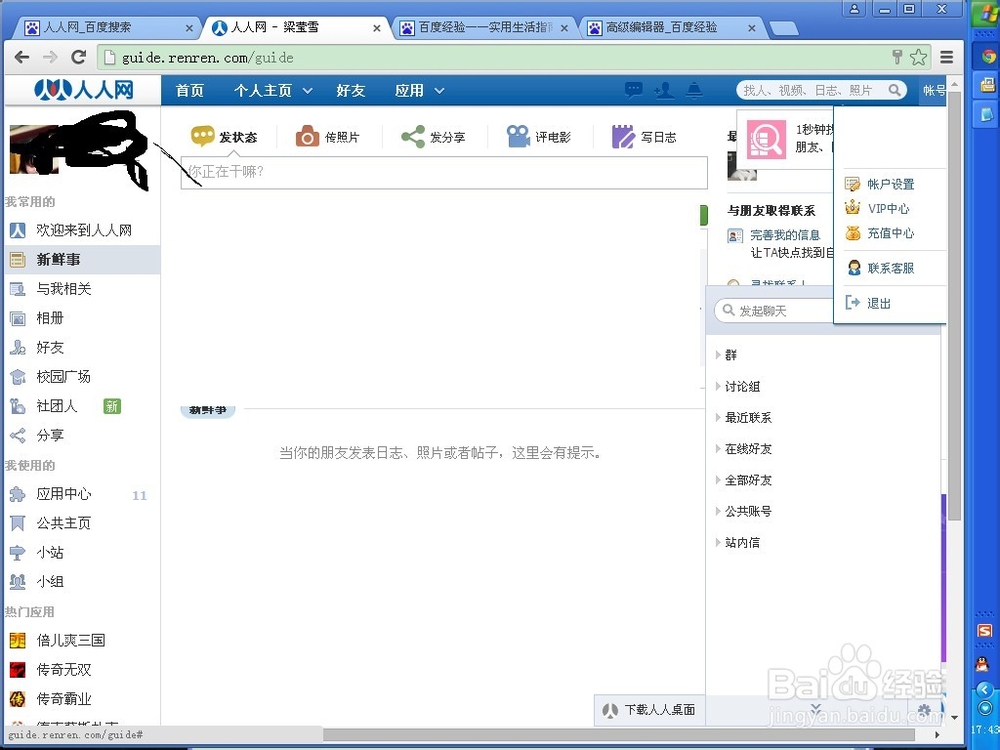Viewport: 1000px width, 750px height.
Task: Switch to 百度经验 实用生活指南 tab
Action: point(483,27)
